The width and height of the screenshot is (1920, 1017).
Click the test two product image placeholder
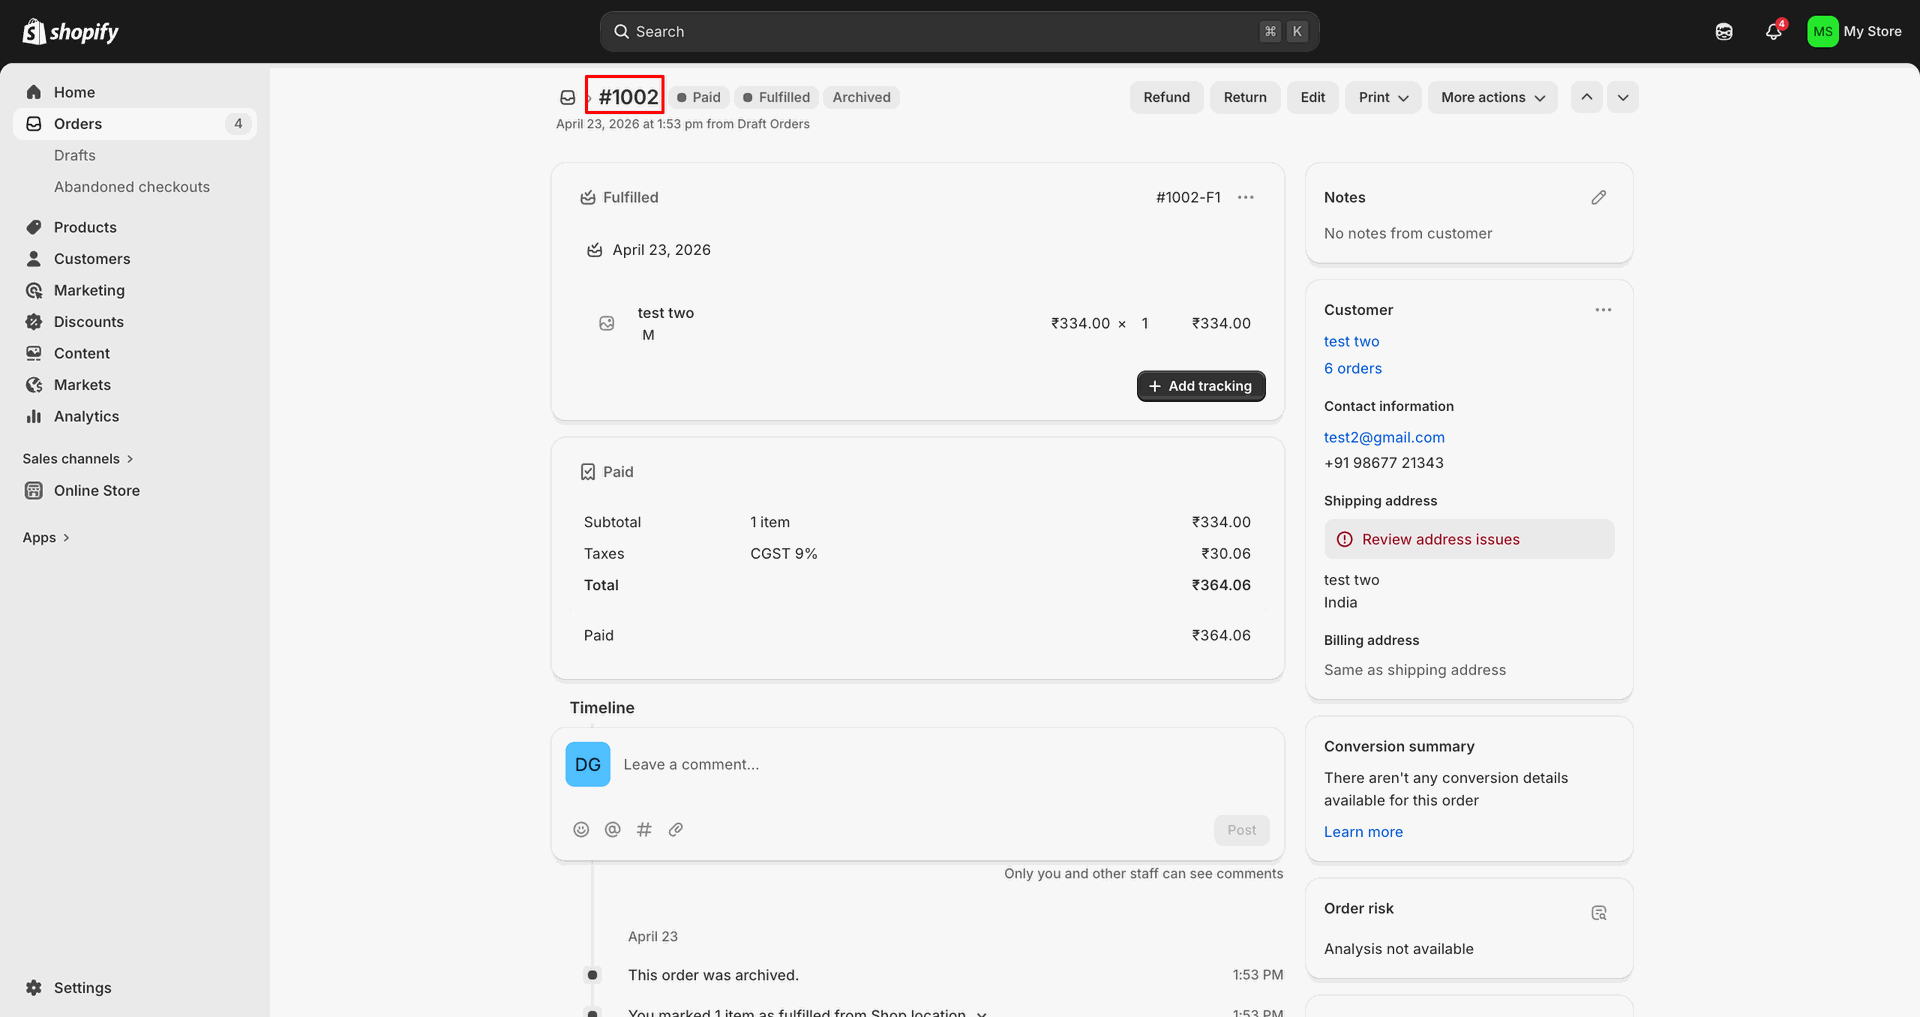tap(606, 324)
